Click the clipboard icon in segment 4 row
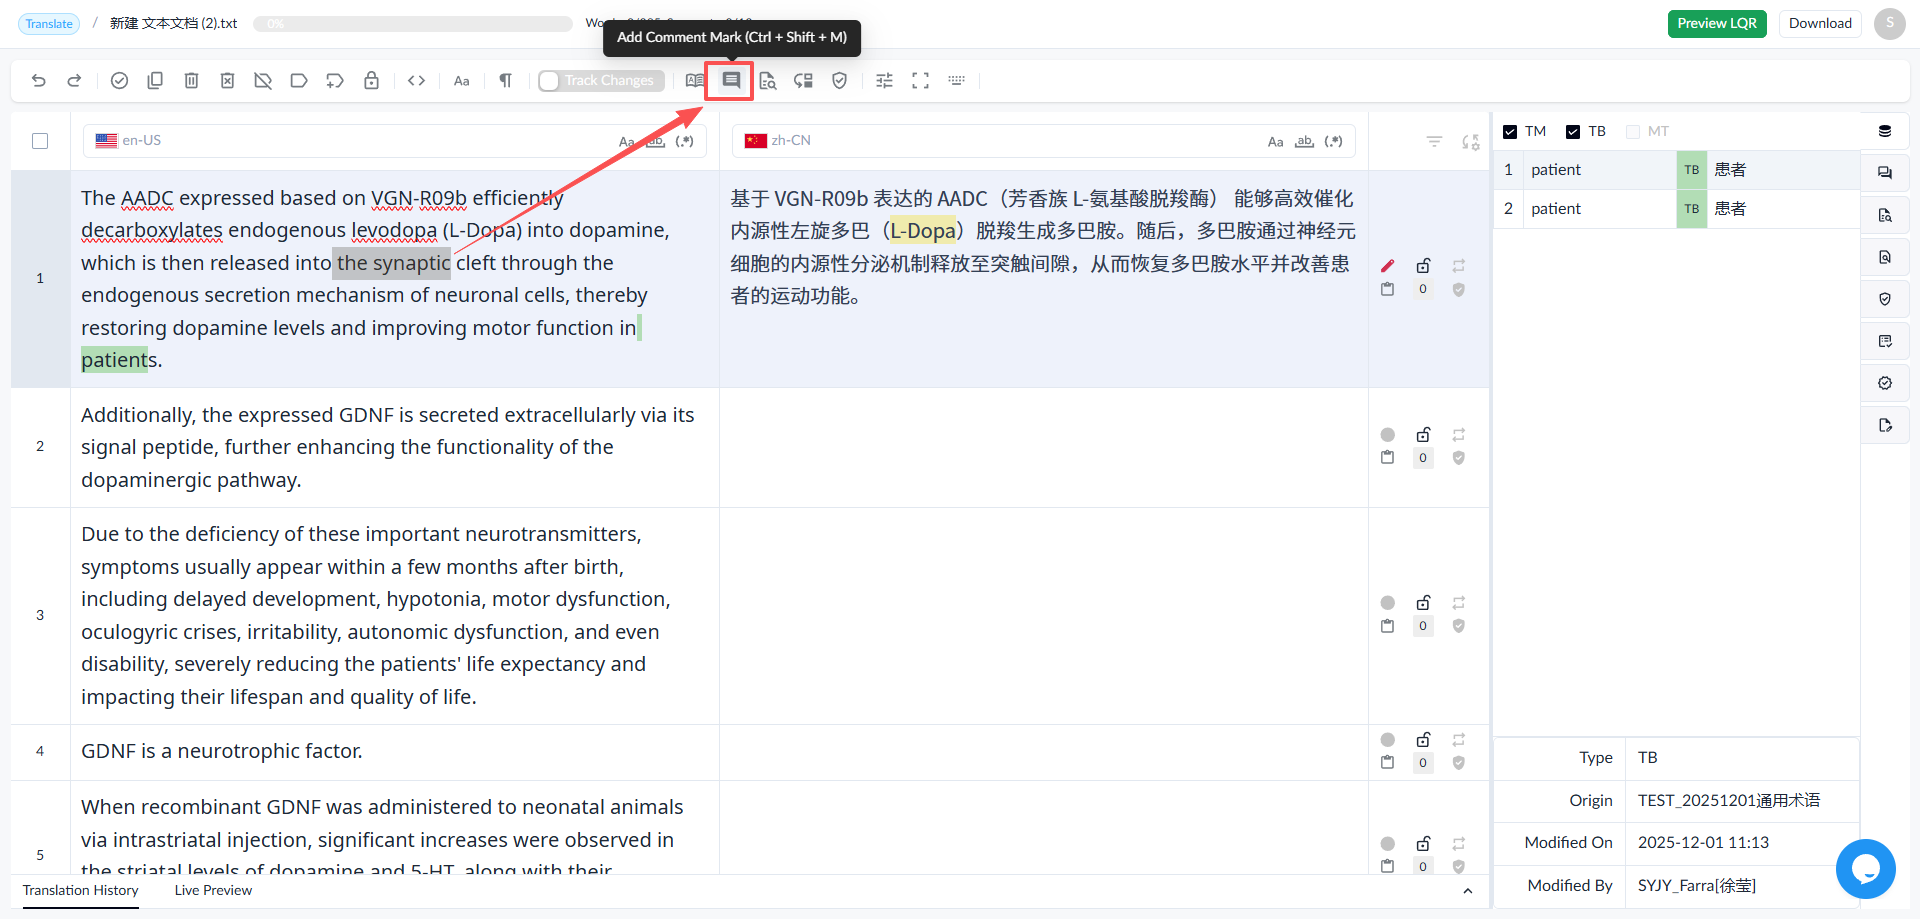1920x919 pixels. tap(1387, 762)
